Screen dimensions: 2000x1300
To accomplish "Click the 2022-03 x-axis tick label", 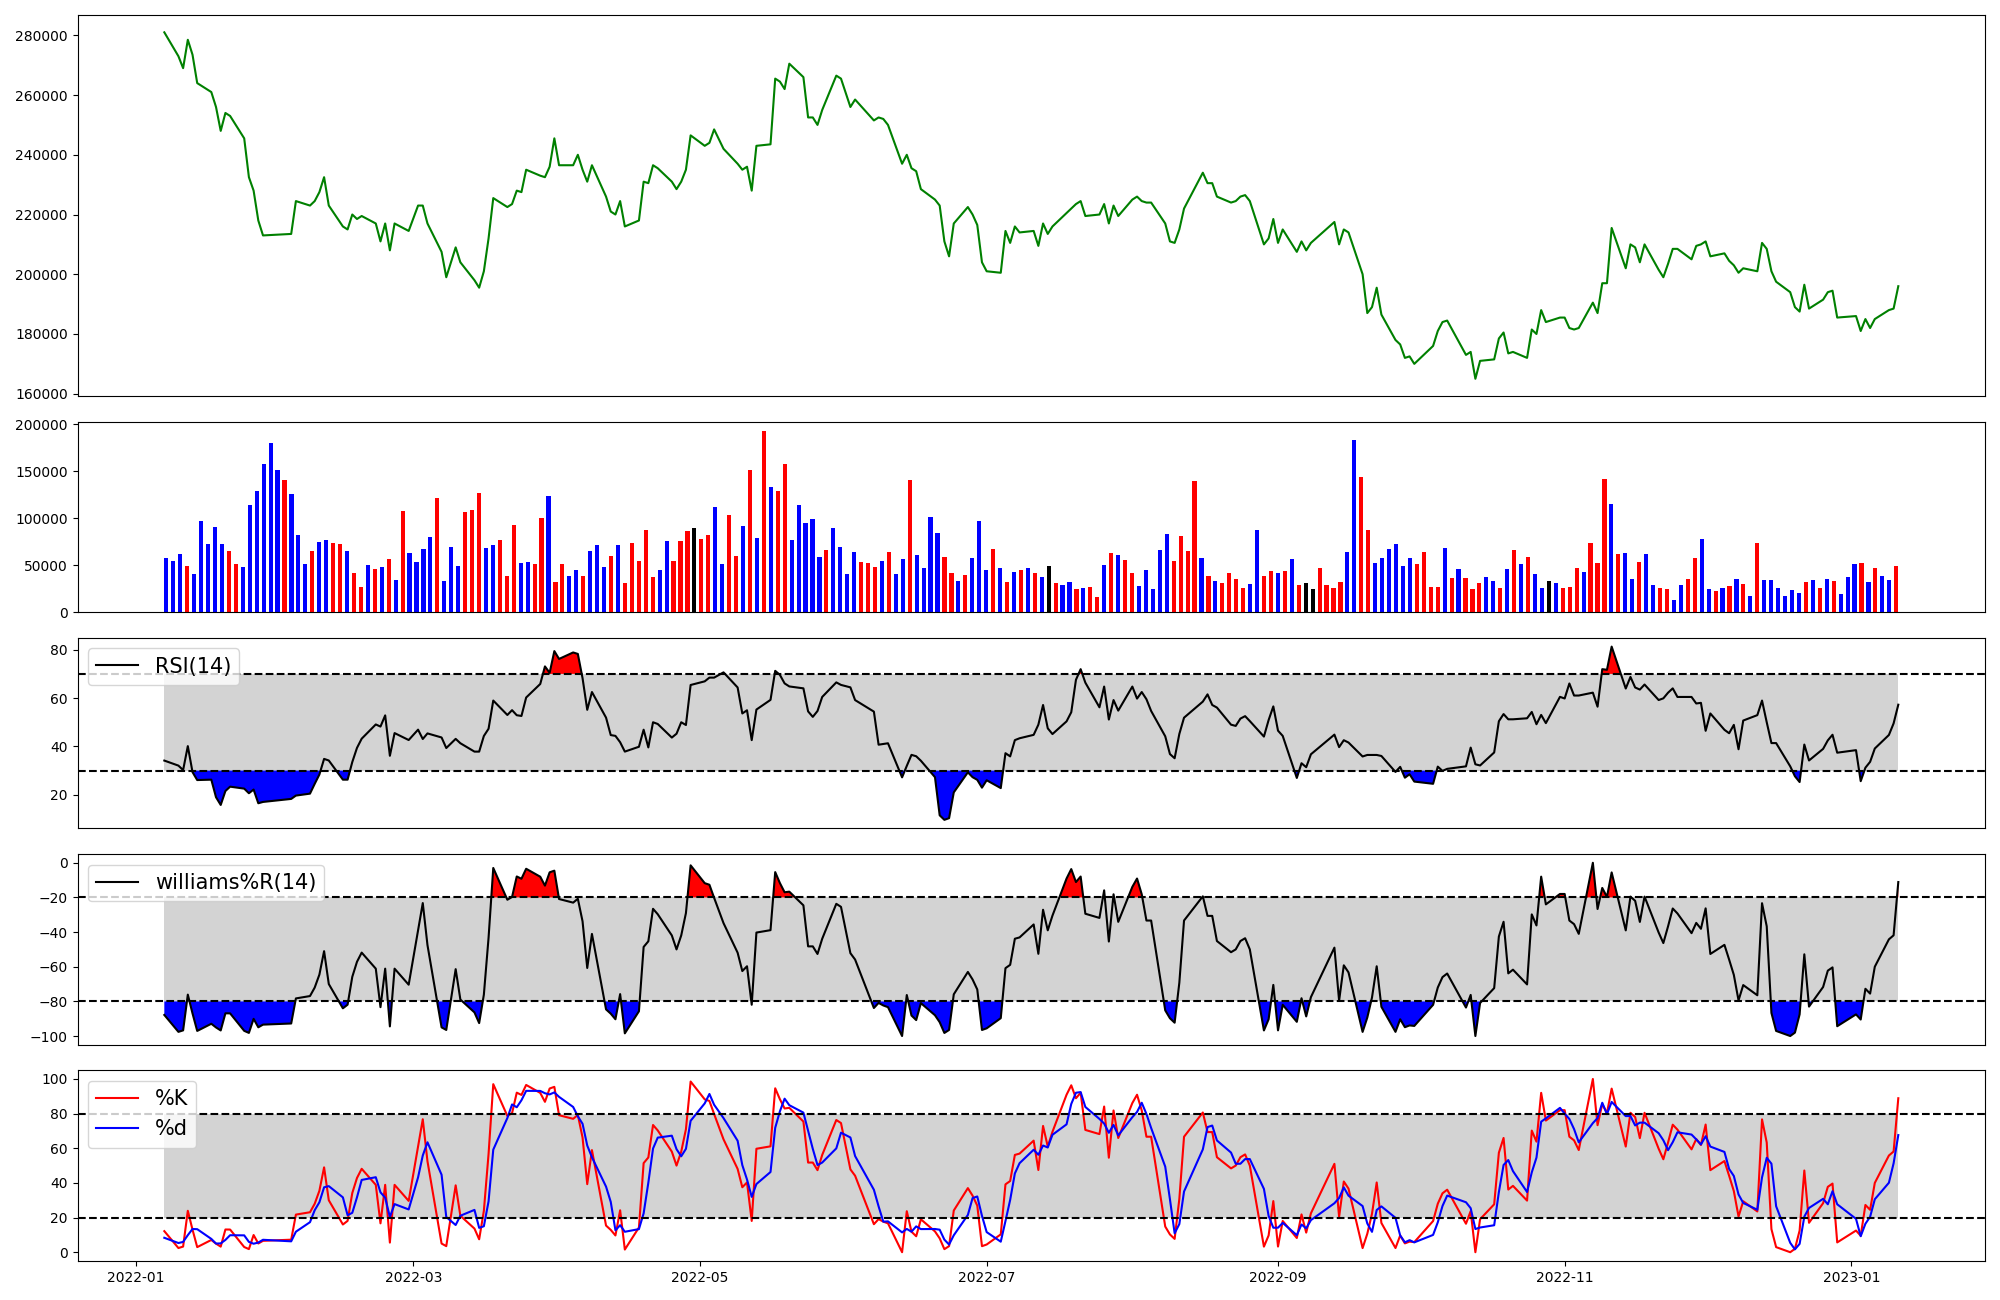I will click(x=413, y=1277).
